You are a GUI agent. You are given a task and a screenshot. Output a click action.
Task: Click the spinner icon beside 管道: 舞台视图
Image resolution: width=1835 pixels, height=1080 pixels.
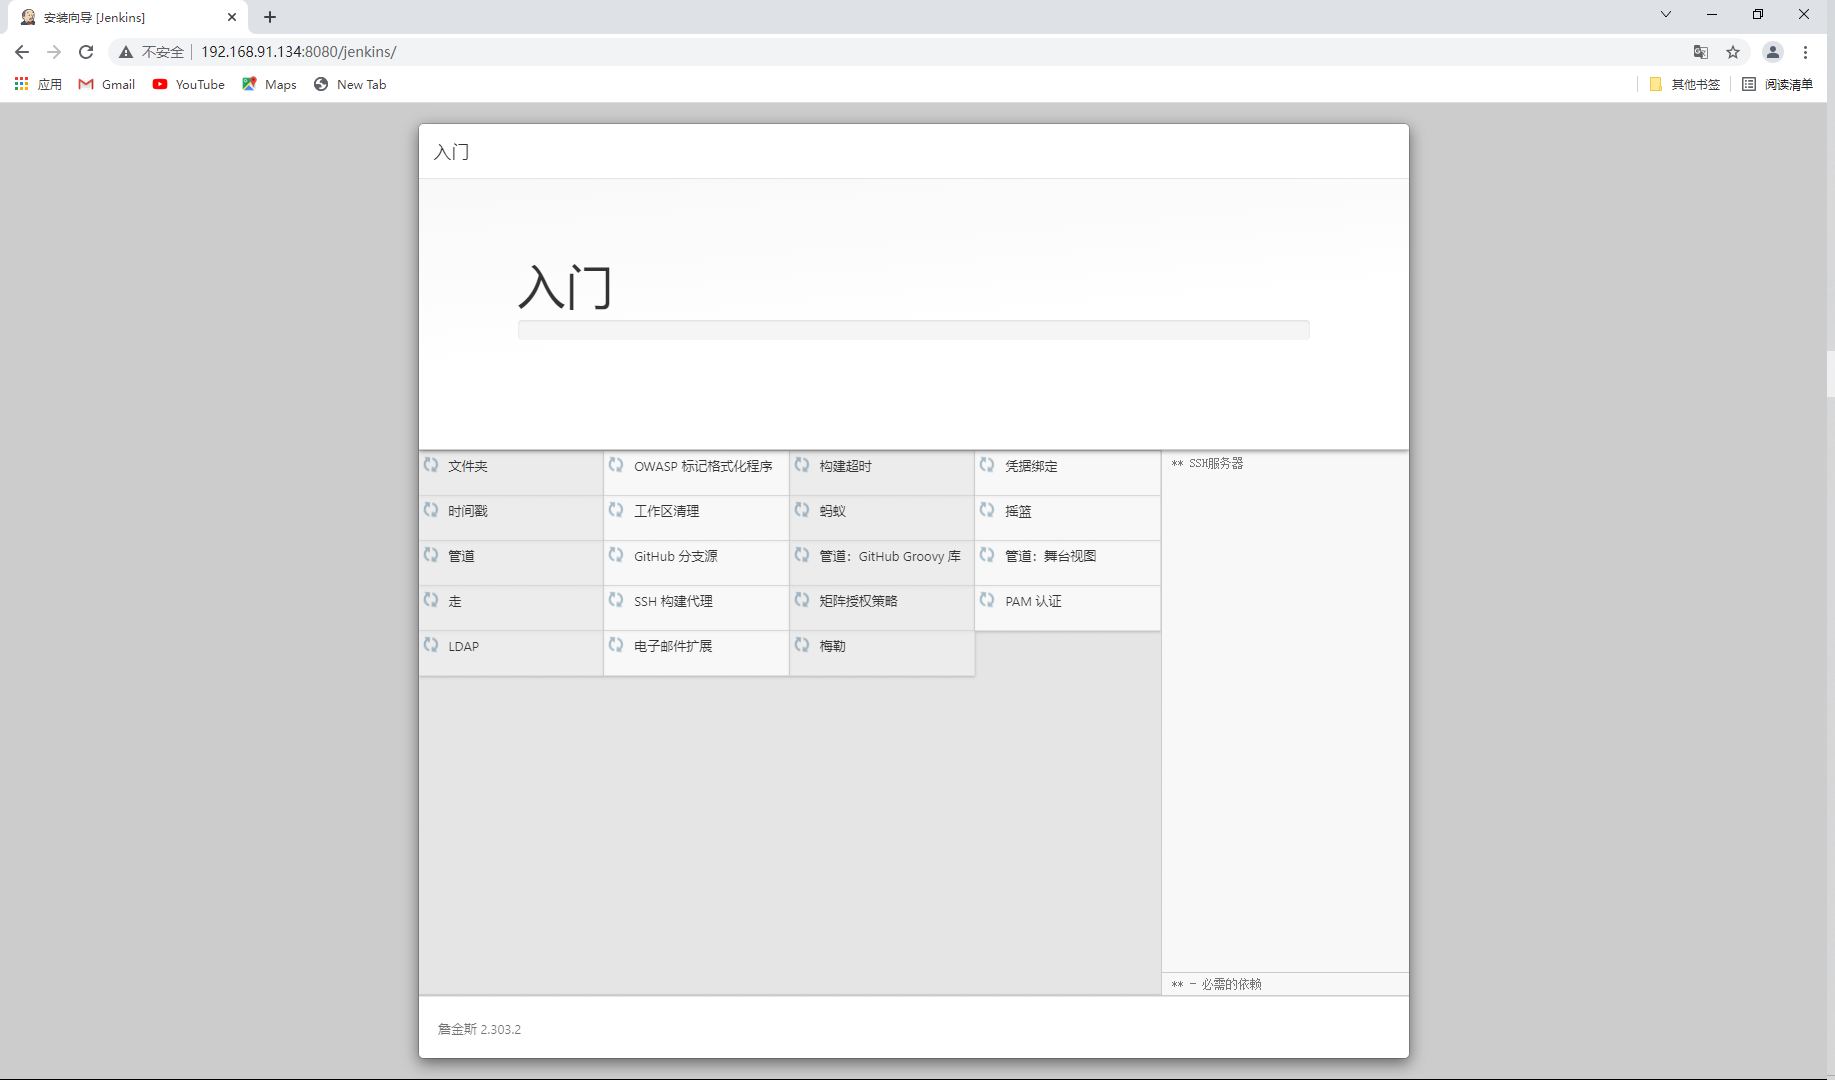987,555
